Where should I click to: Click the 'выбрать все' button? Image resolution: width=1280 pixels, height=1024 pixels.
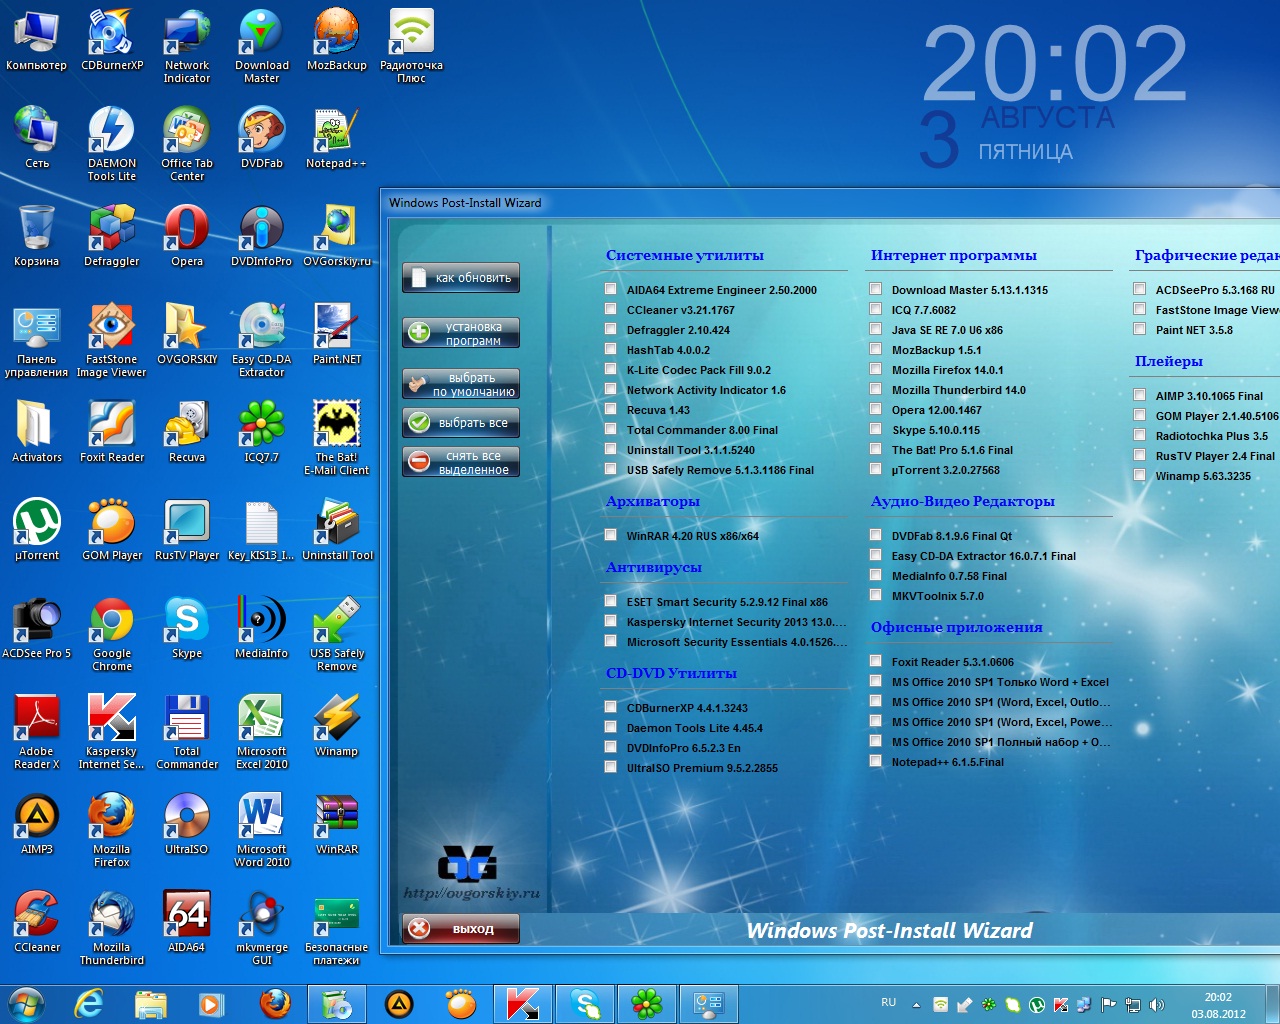[461, 423]
